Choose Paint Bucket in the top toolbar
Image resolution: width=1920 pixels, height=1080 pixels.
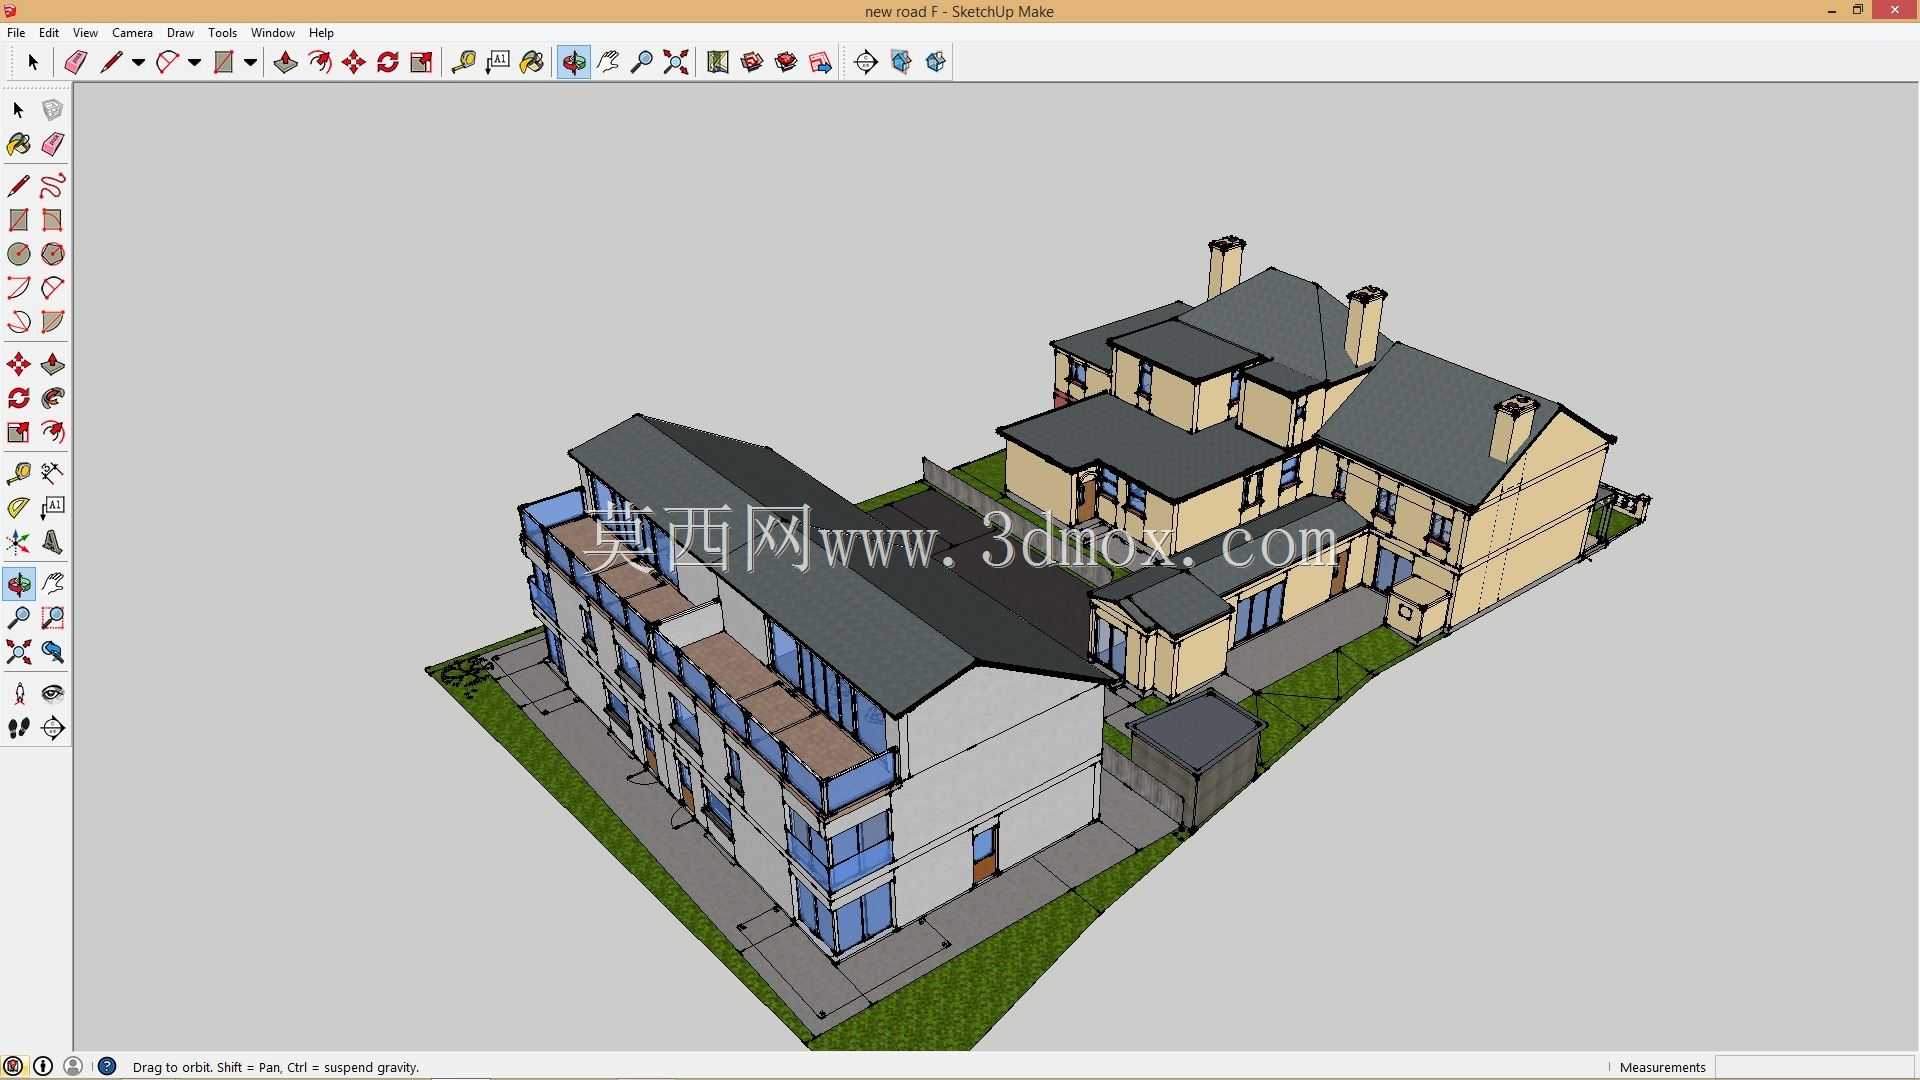click(532, 62)
